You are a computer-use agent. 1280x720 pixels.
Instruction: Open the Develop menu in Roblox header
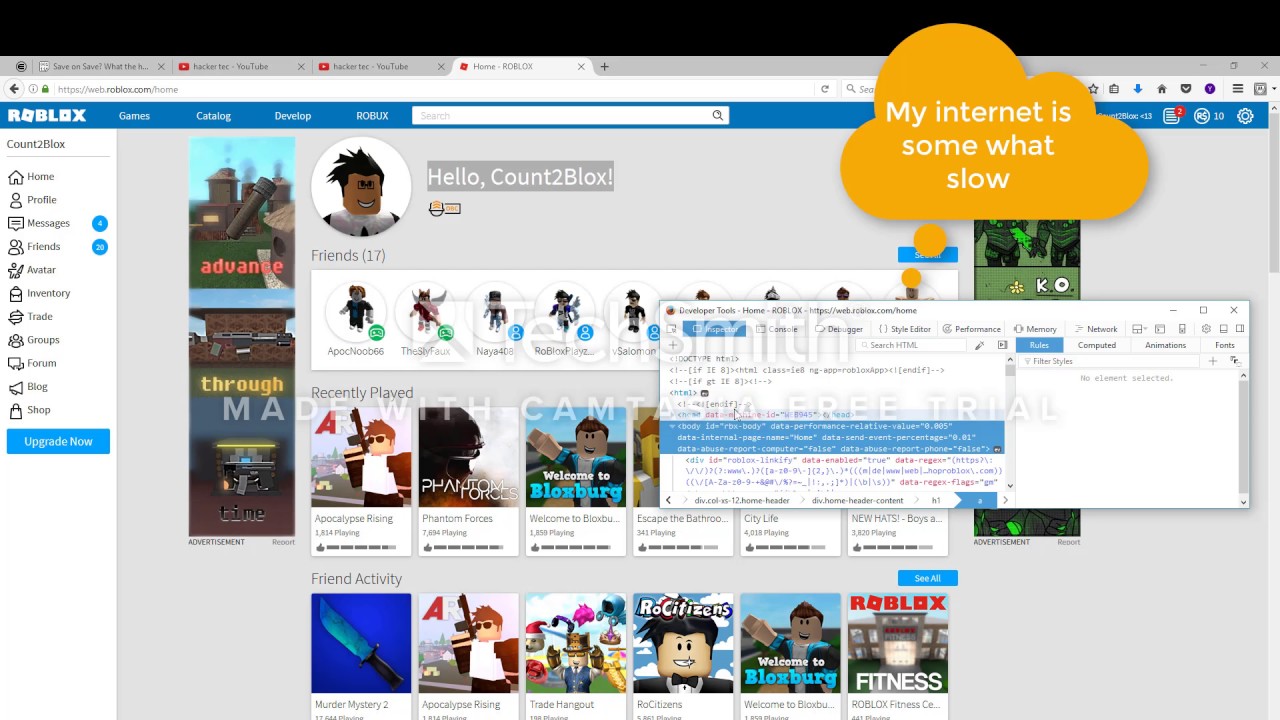(x=293, y=116)
